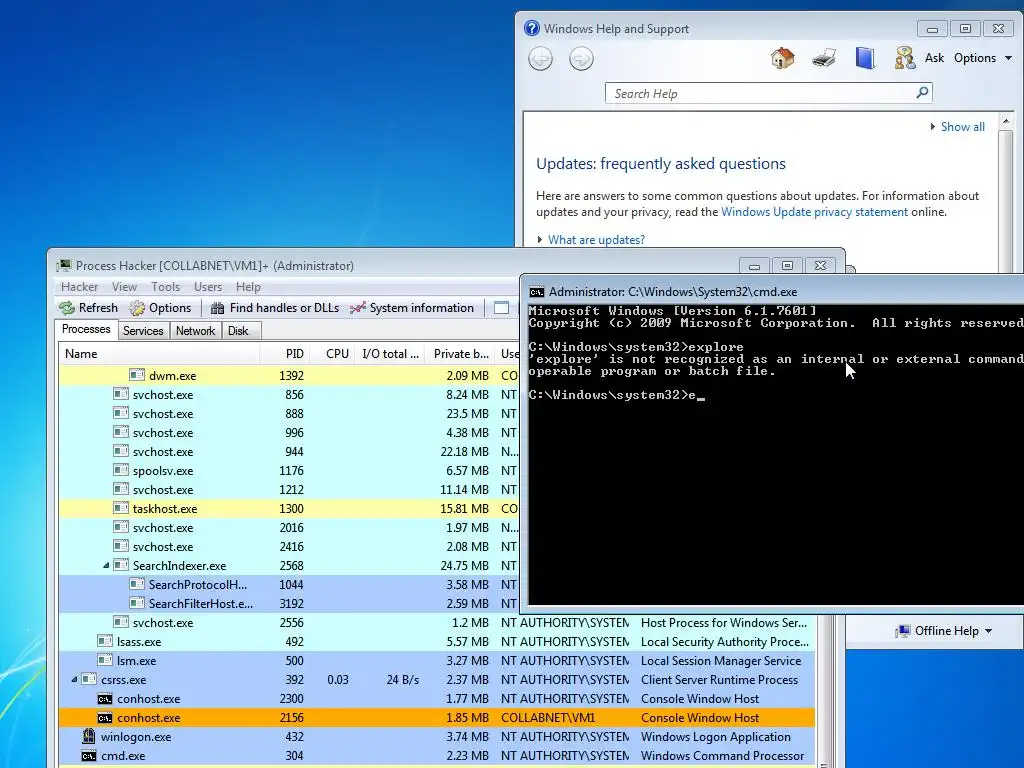Select the Processes tab
Screen dimensions: 1024x768
tap(86, 329)
